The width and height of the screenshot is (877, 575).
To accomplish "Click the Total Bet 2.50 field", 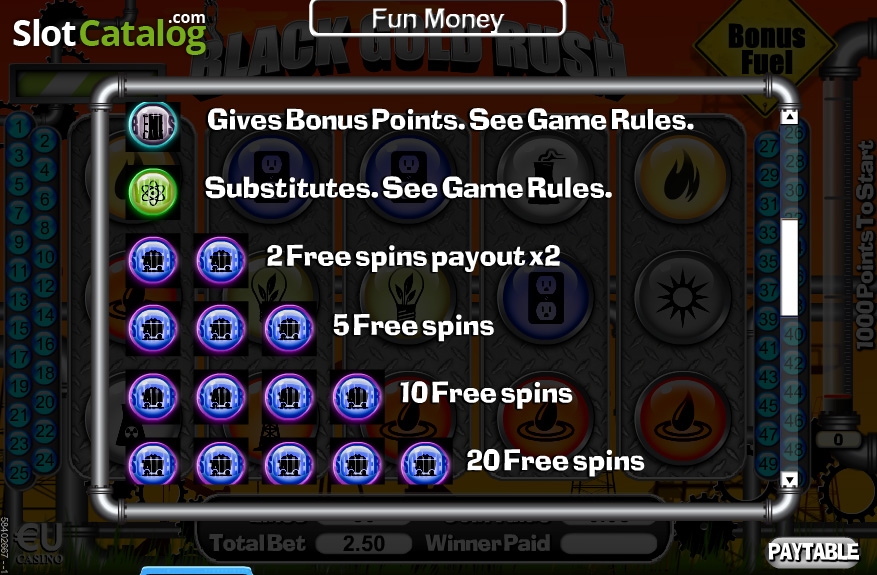I will 364,543.
